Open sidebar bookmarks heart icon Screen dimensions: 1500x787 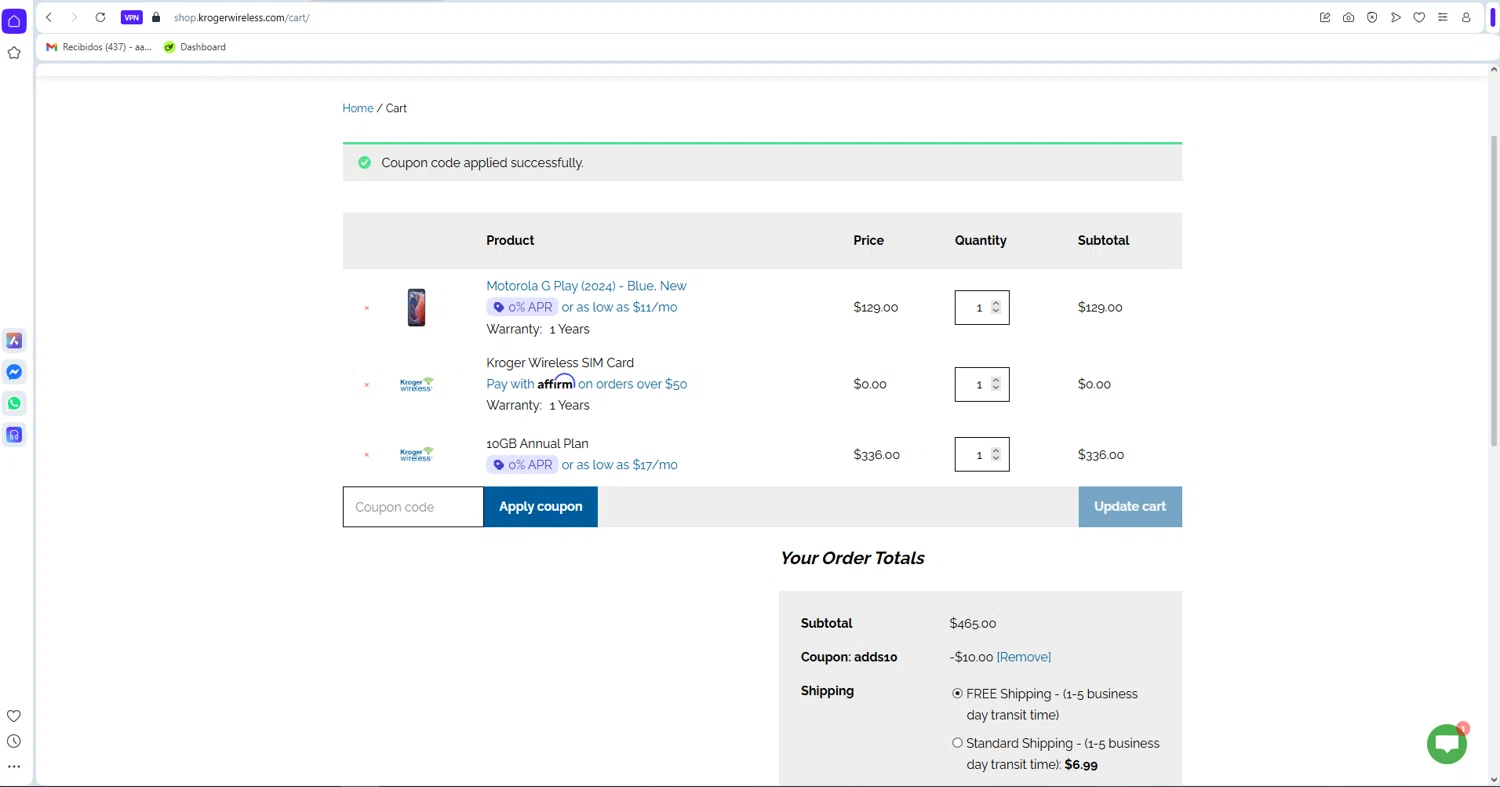[x=14, y=716]
